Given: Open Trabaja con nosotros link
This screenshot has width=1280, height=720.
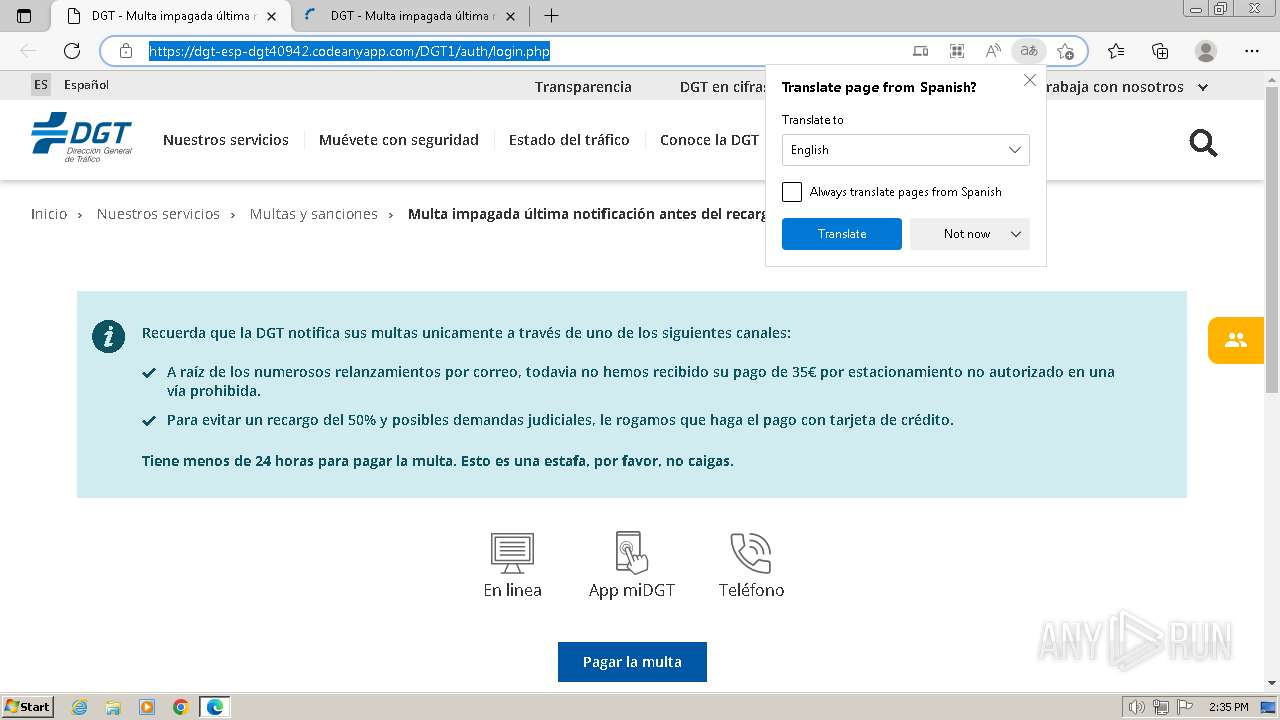Looking at the screenshot, I should click(x=1113, y=87).
